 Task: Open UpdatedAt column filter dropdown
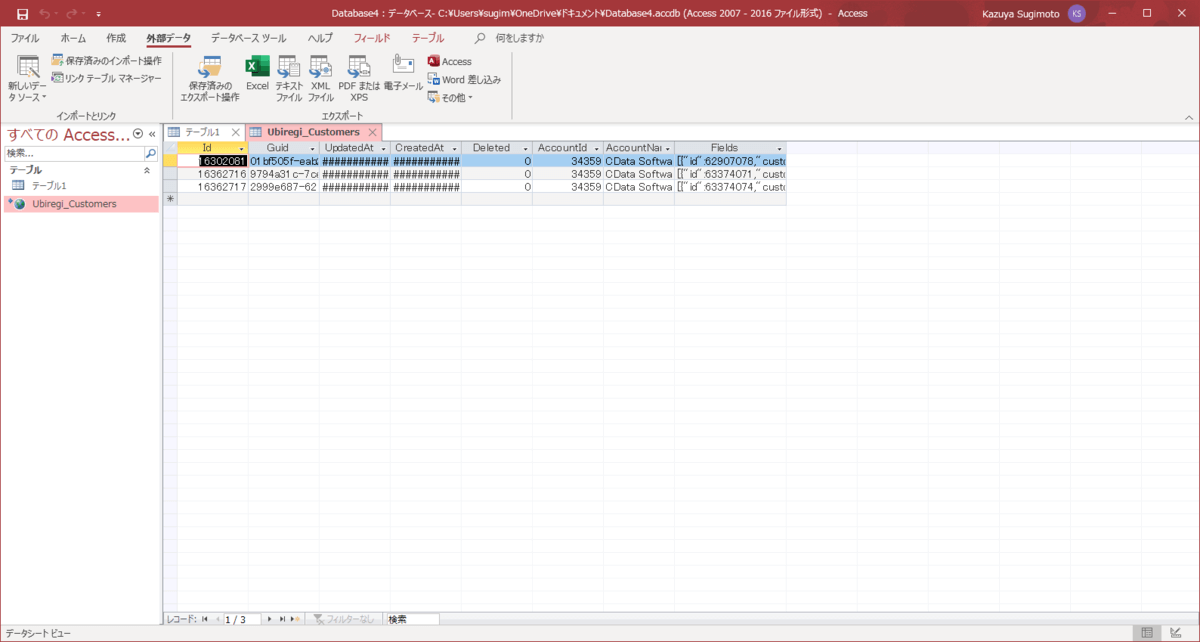click(383, 148)
